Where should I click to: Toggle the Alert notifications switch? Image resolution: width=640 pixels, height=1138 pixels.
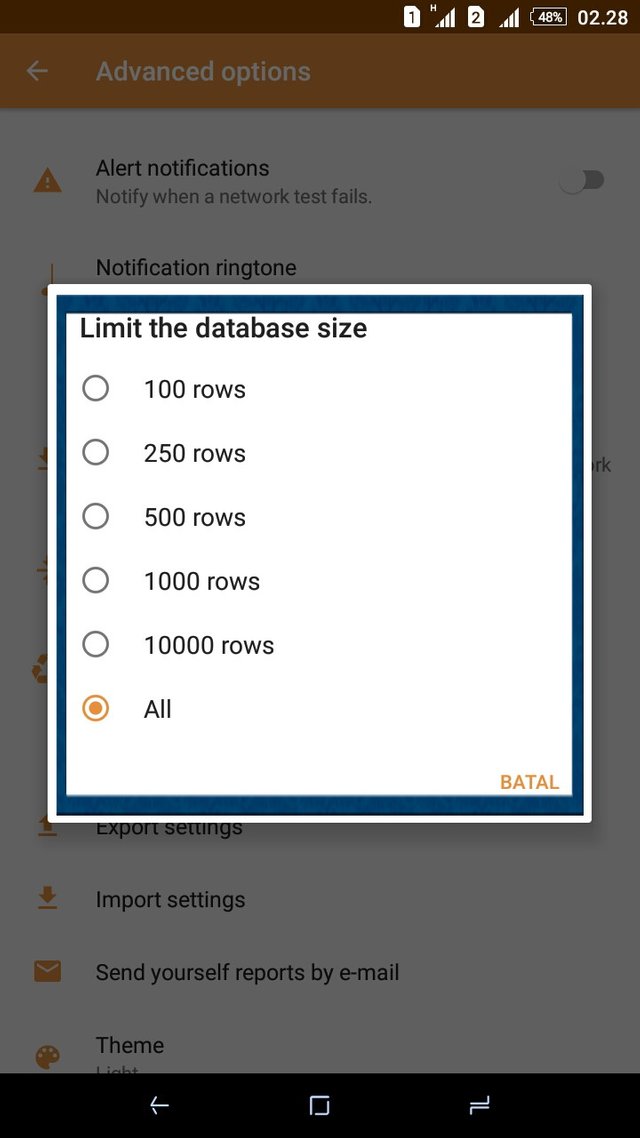pyautogui.click(x=582, y=181)
